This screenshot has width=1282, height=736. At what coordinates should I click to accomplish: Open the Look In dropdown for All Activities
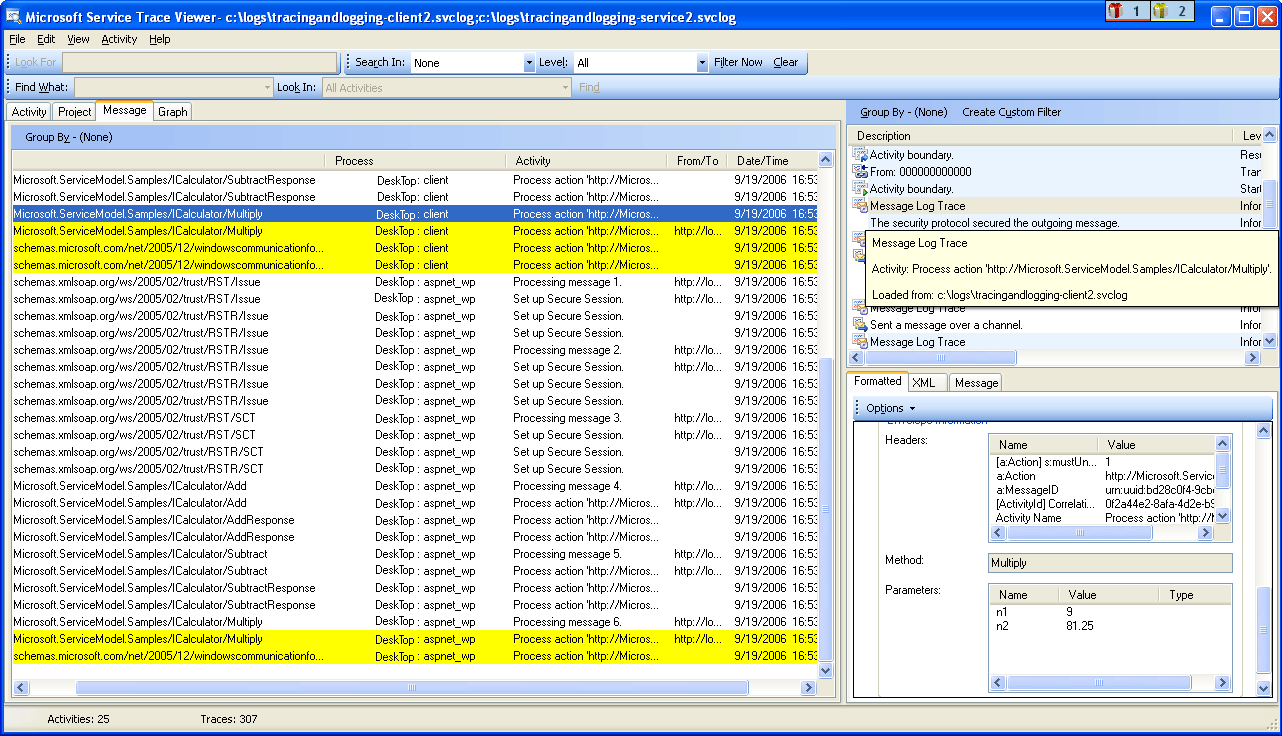click(563, 87)
